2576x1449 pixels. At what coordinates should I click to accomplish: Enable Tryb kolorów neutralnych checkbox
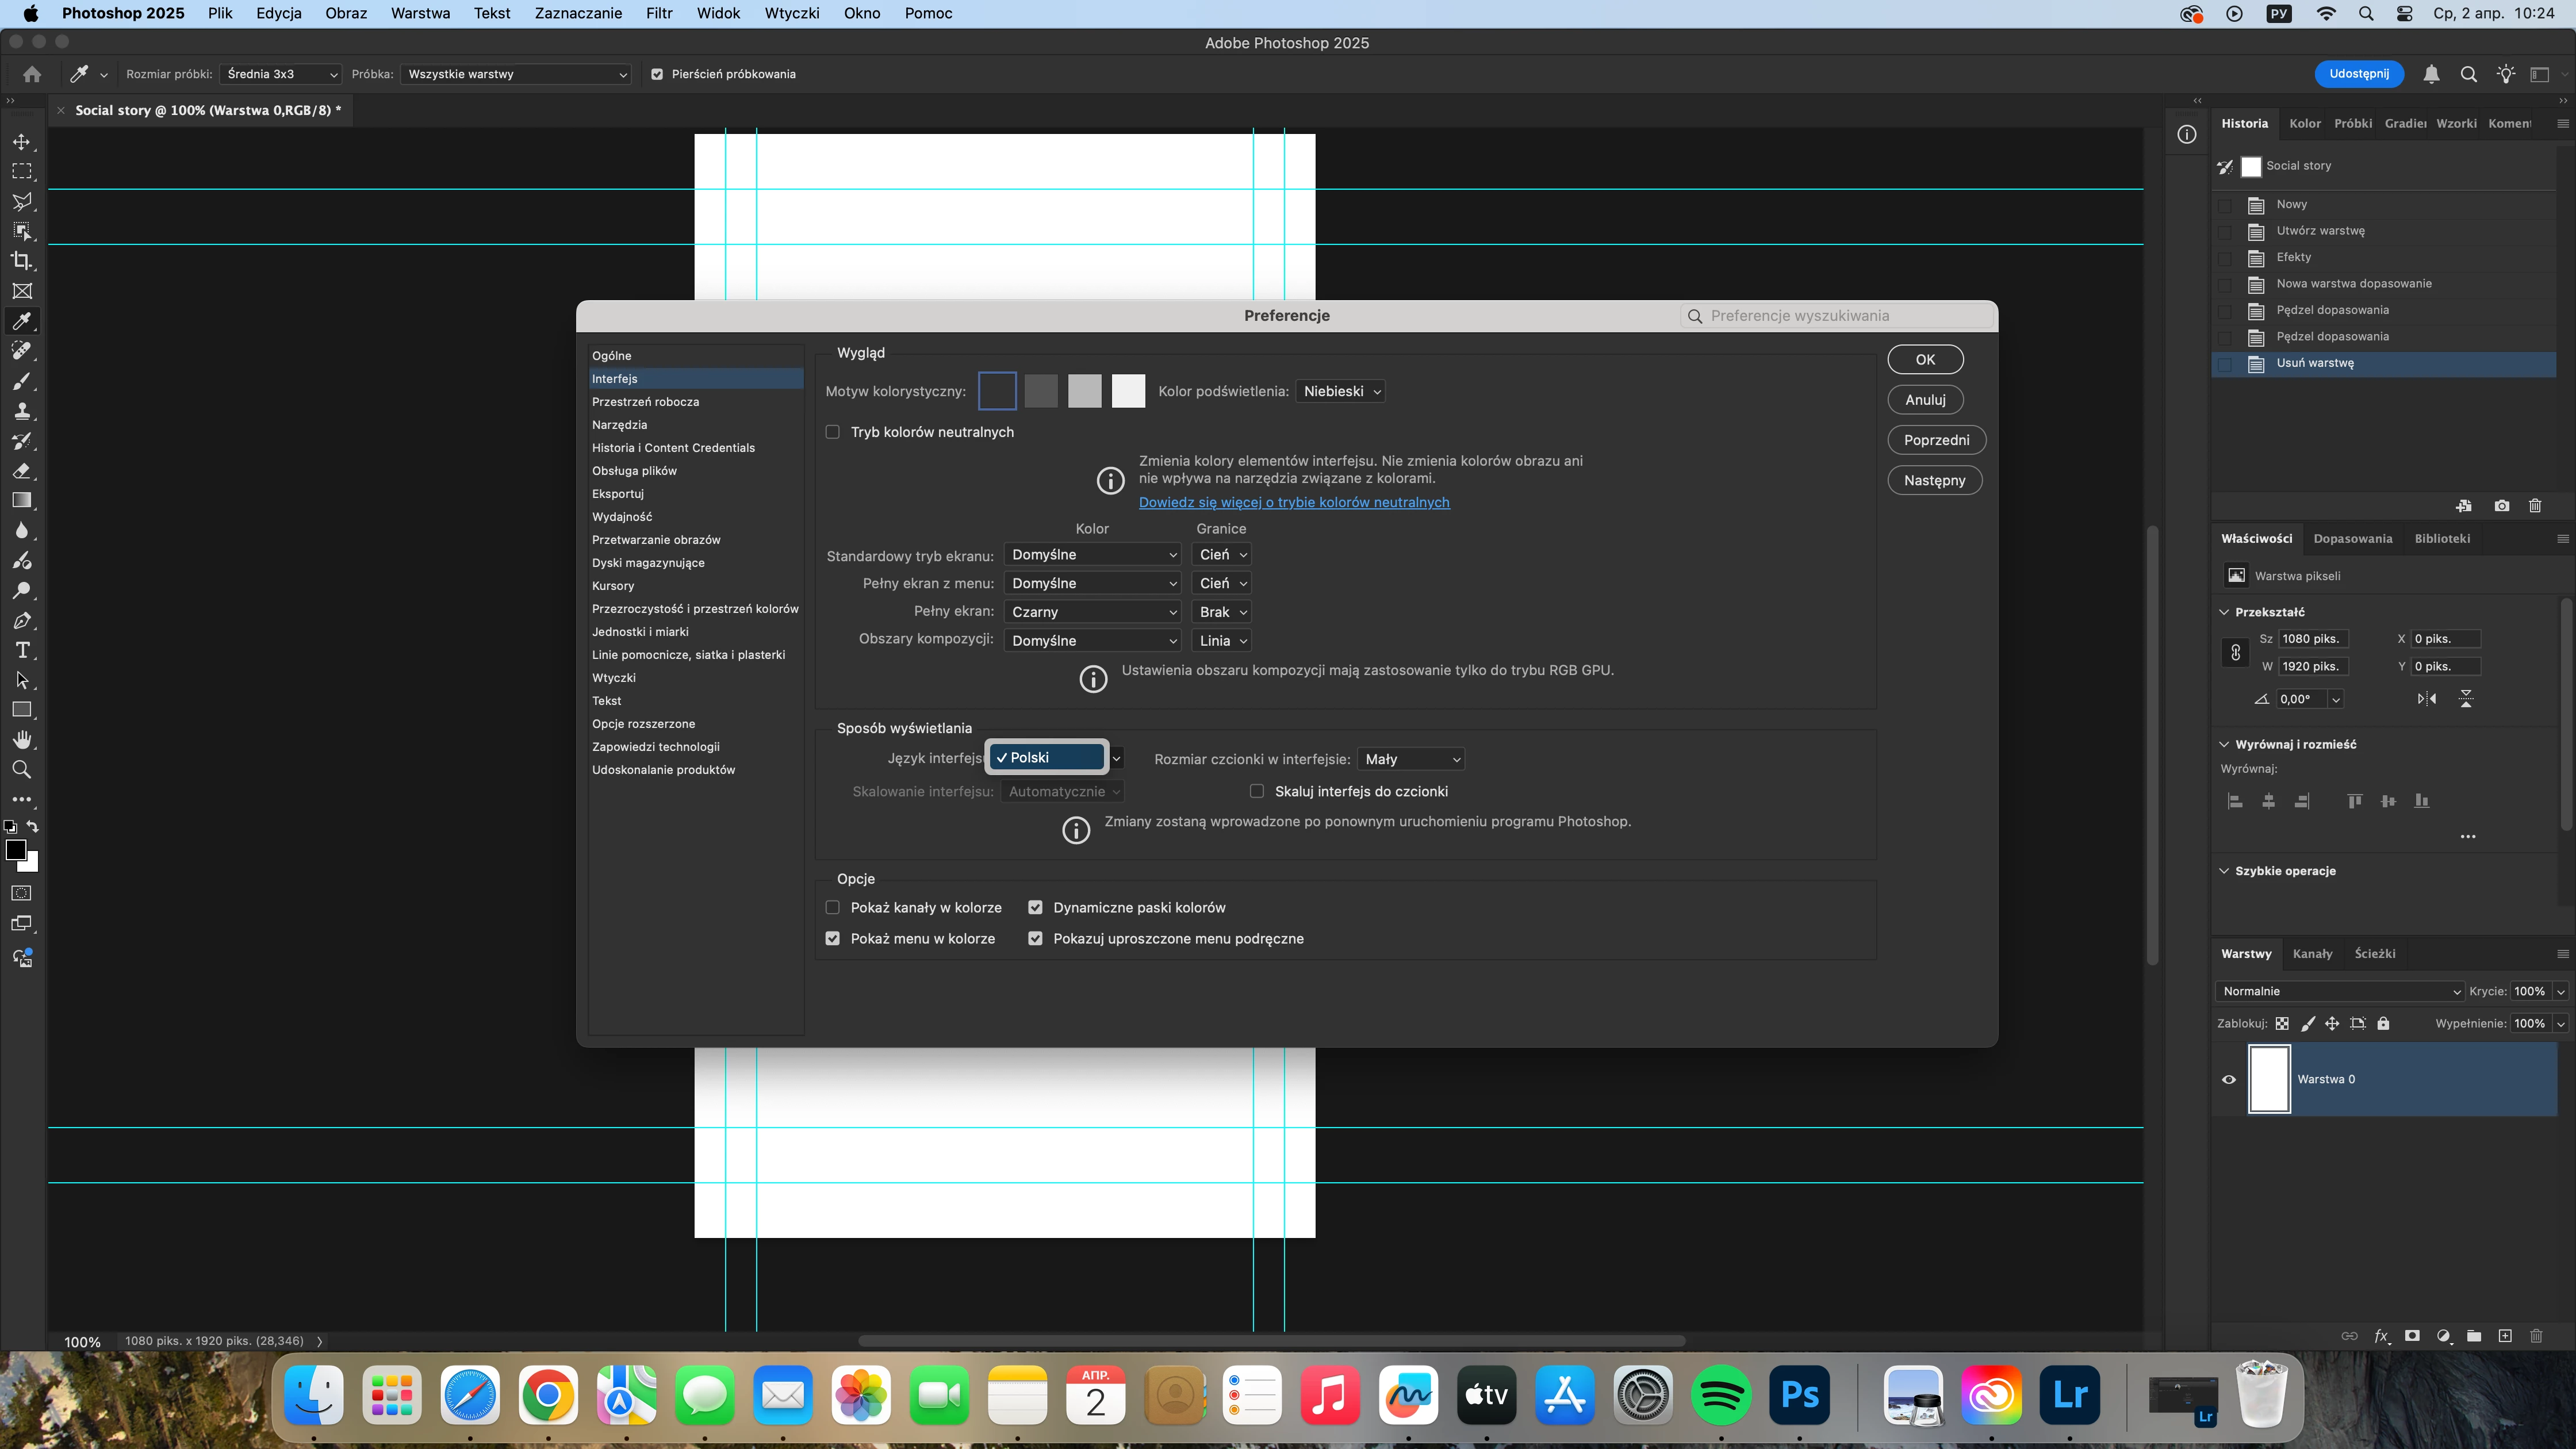tap(832, 432)
